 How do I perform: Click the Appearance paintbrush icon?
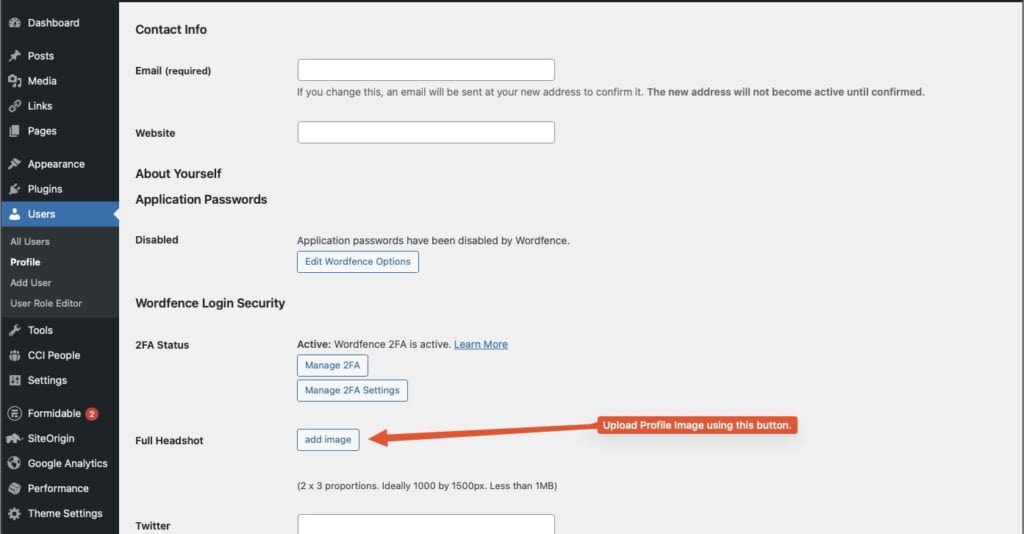(x=14, y=164)
